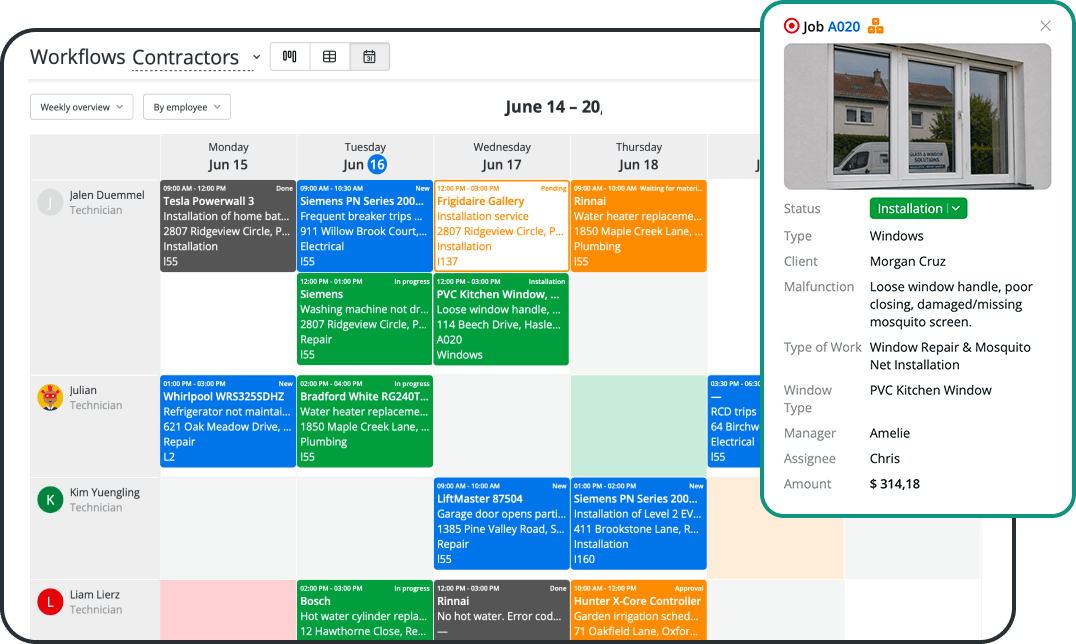Click Julian's technician avatar picture
Screen dimensions: 1076x644
point(50,398)
